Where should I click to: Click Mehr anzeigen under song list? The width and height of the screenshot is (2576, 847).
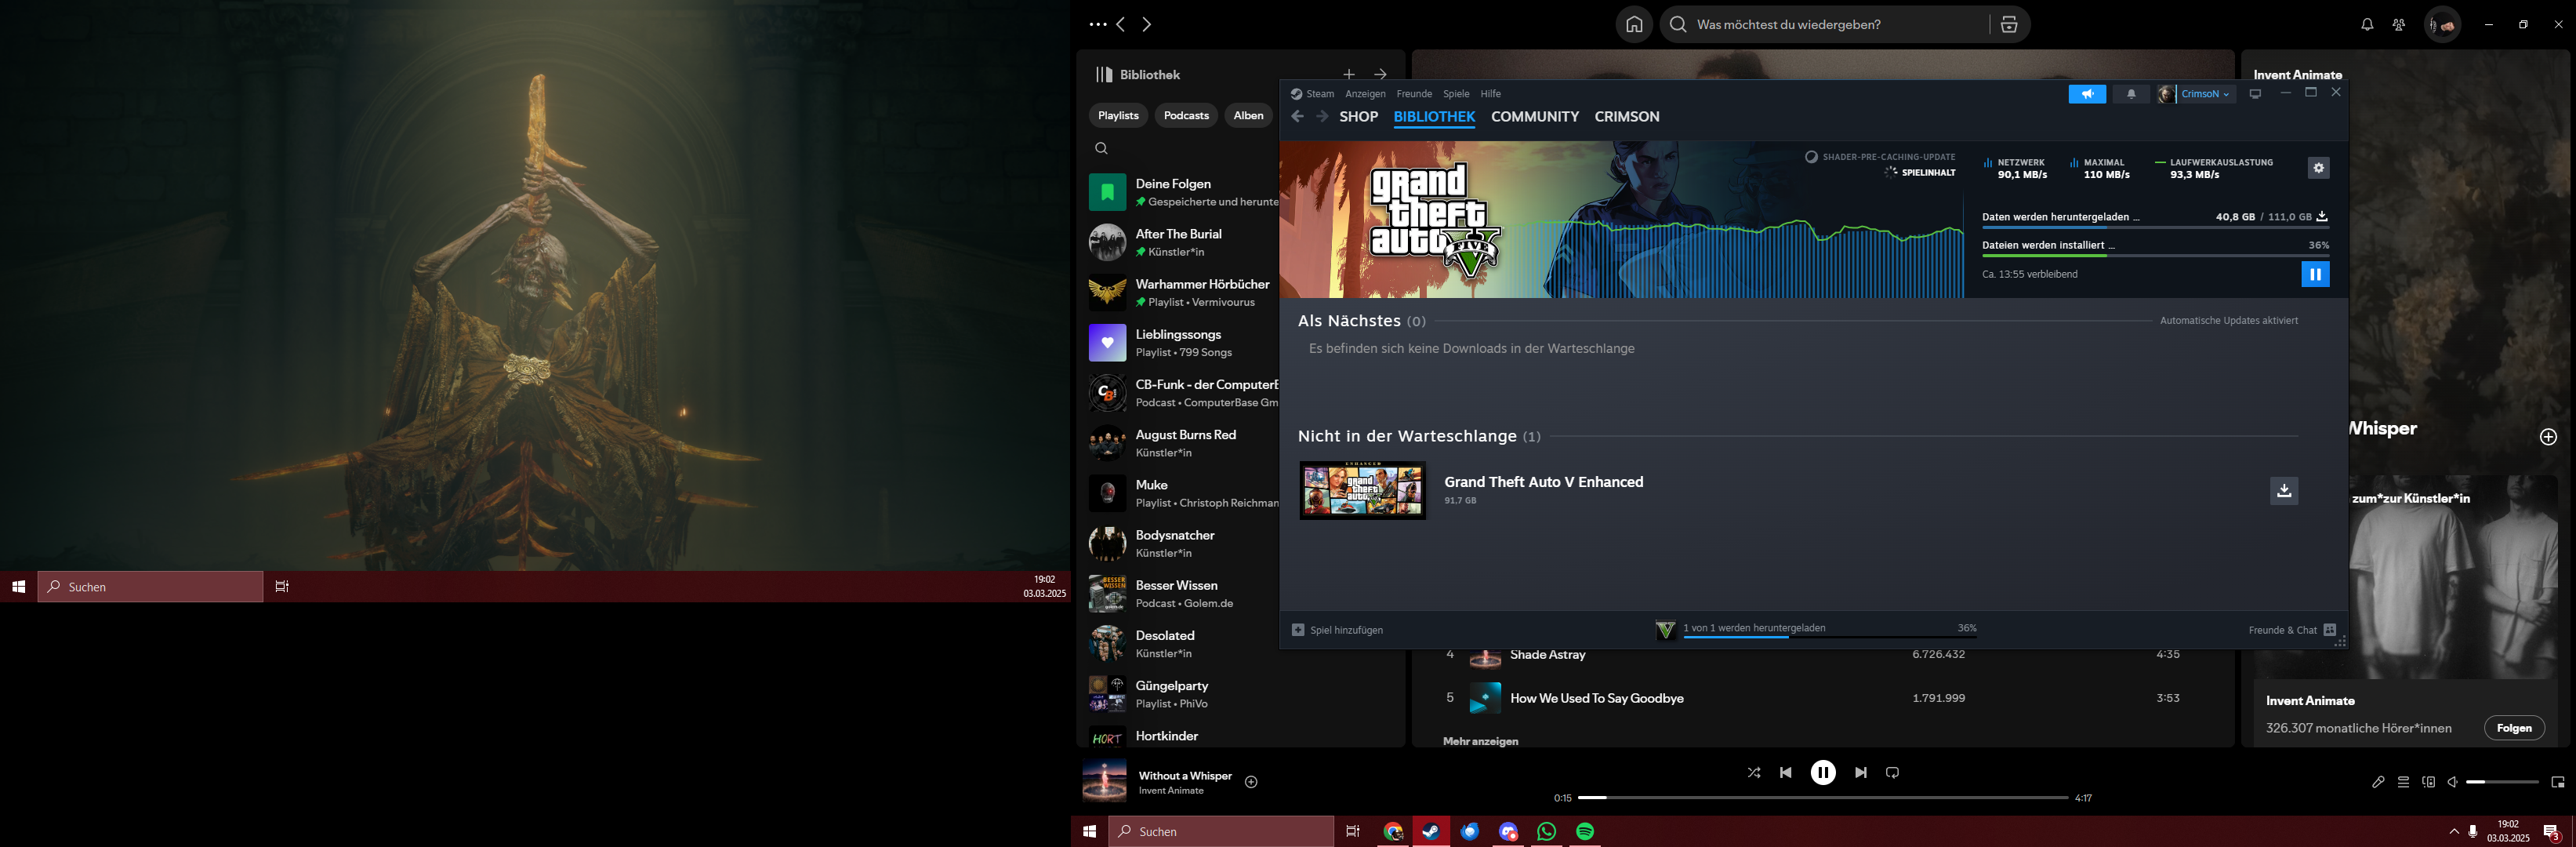(1480, 741)
